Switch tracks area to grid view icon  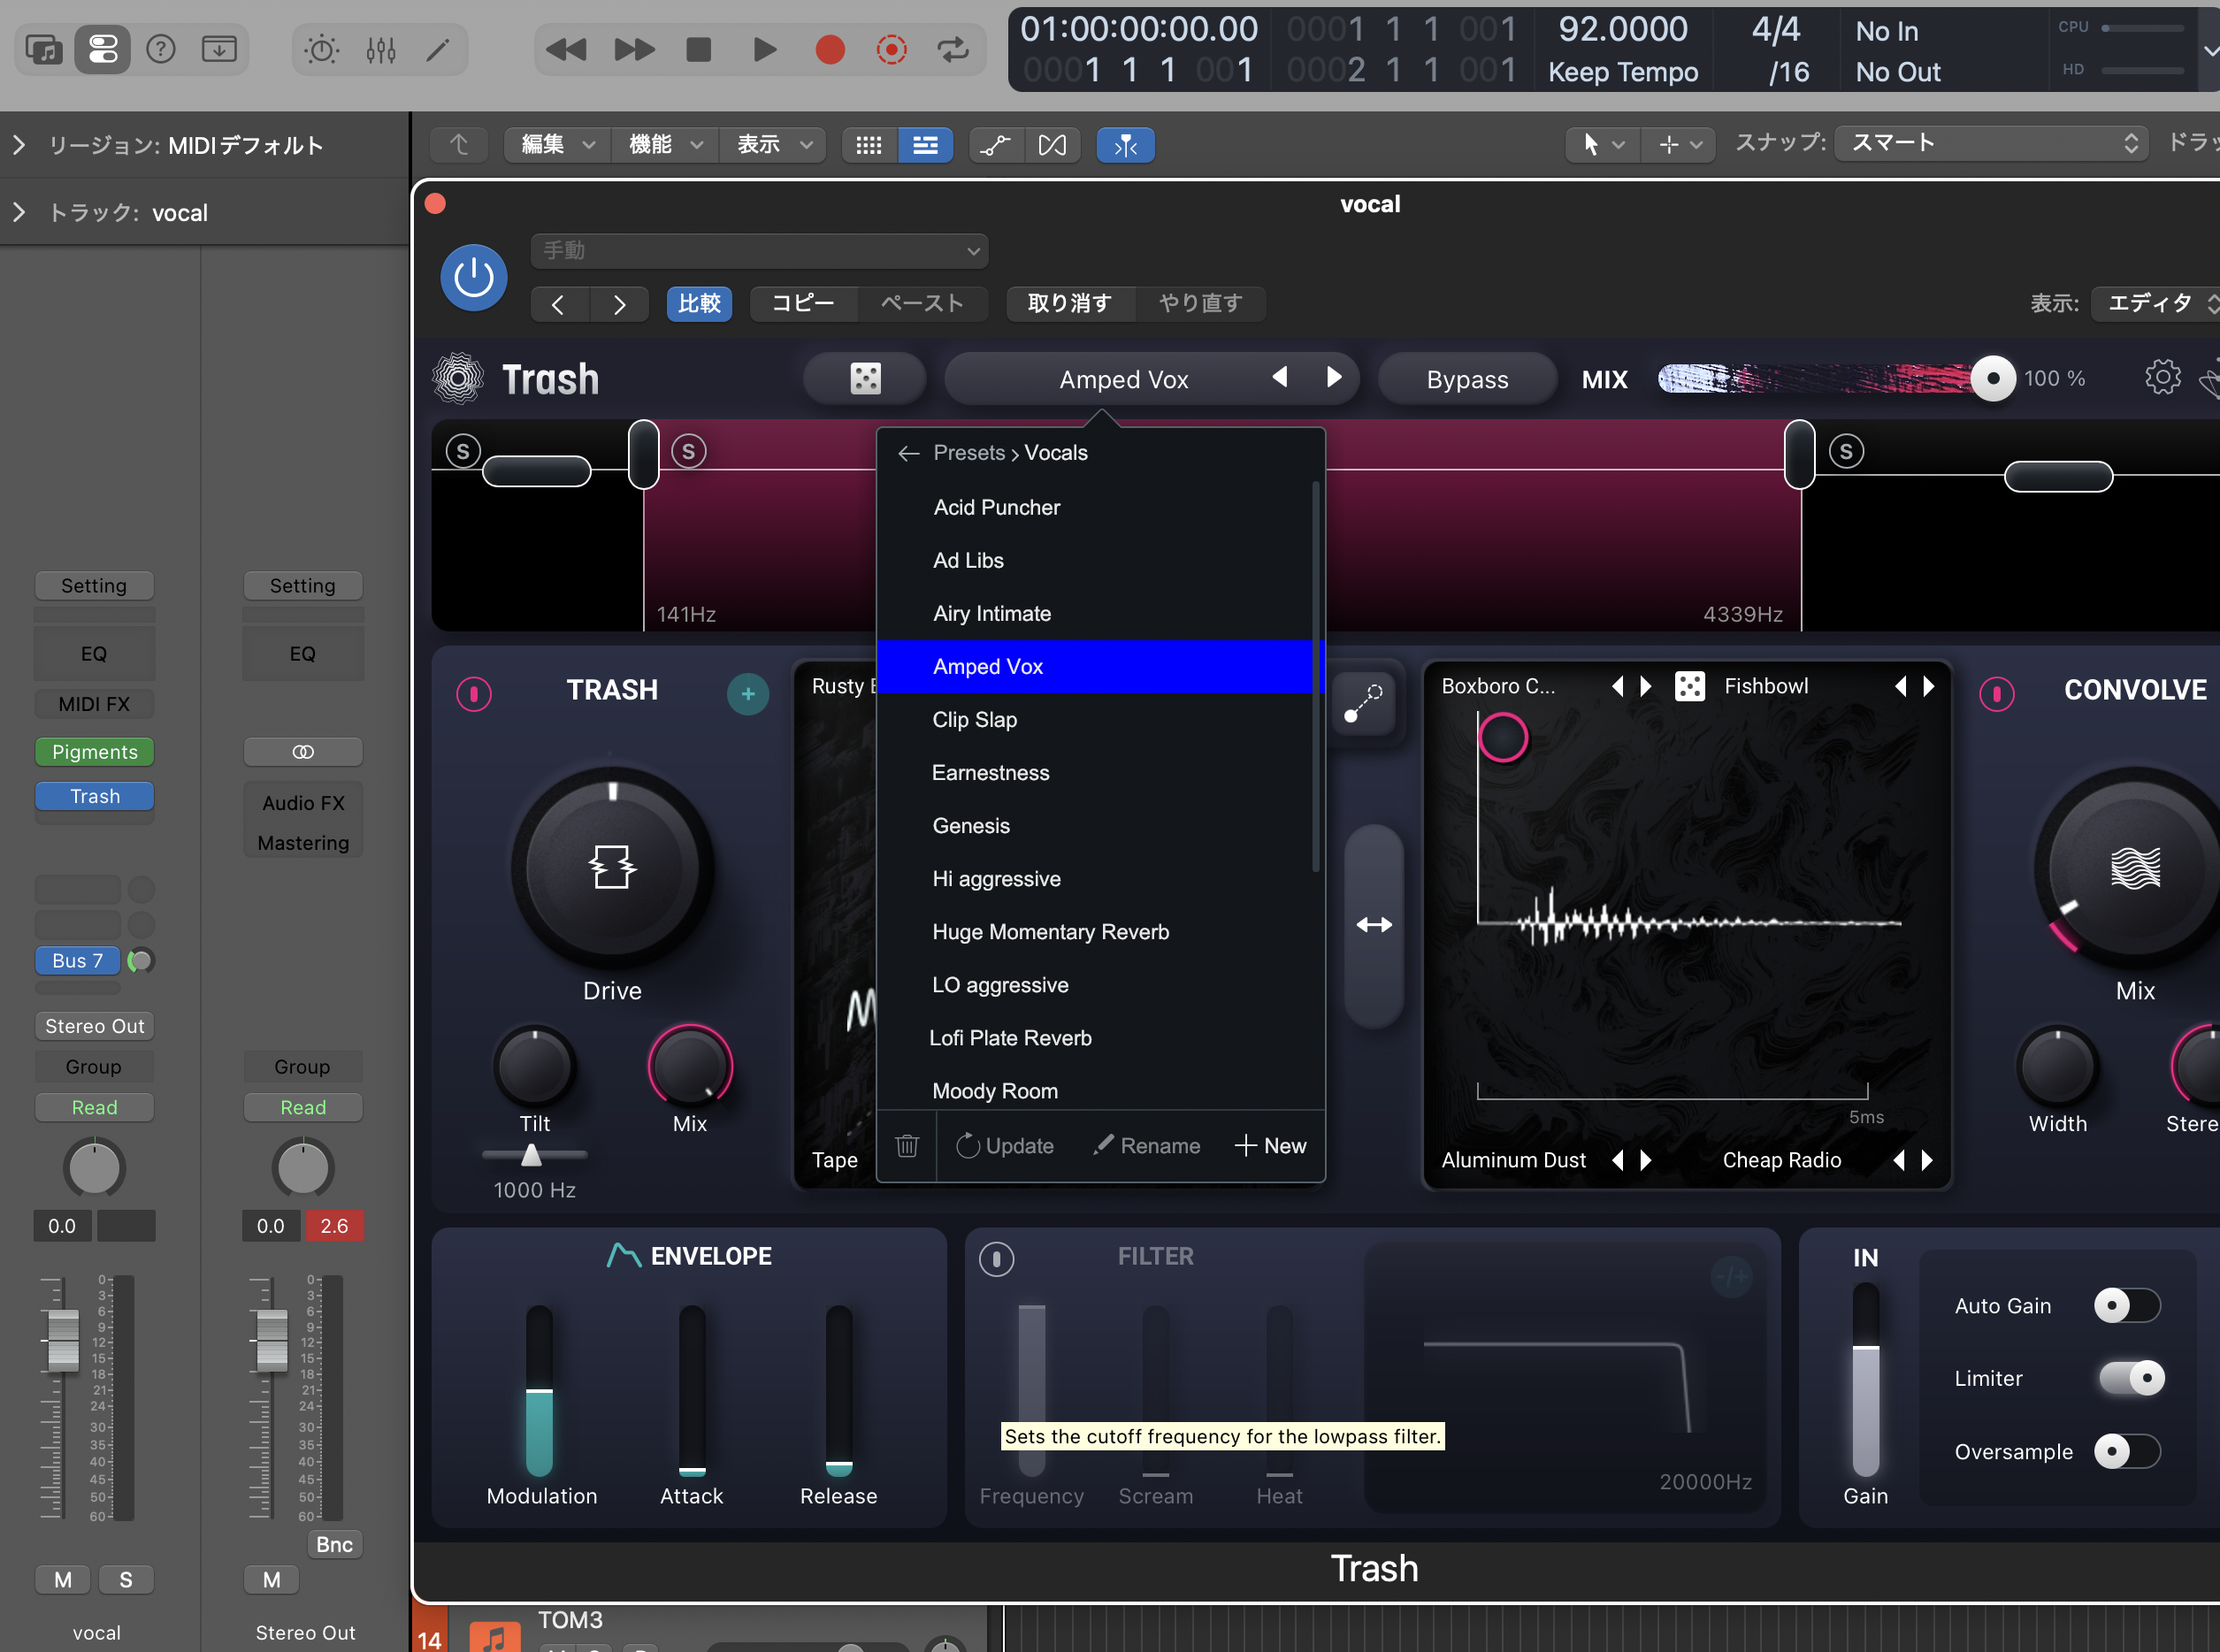[869, 146]
